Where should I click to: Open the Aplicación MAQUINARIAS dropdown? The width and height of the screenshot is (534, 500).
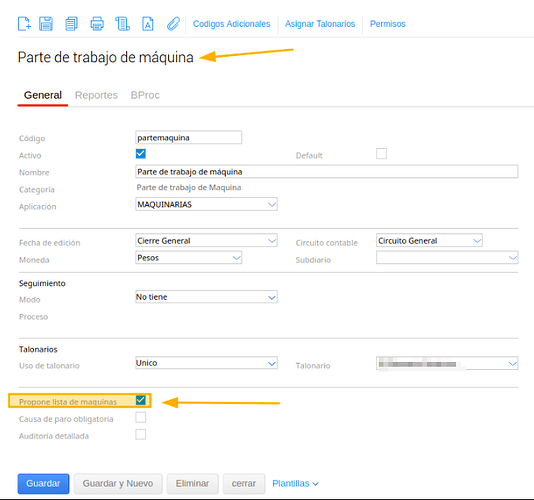pyautogui.click(x=206, y=204)
